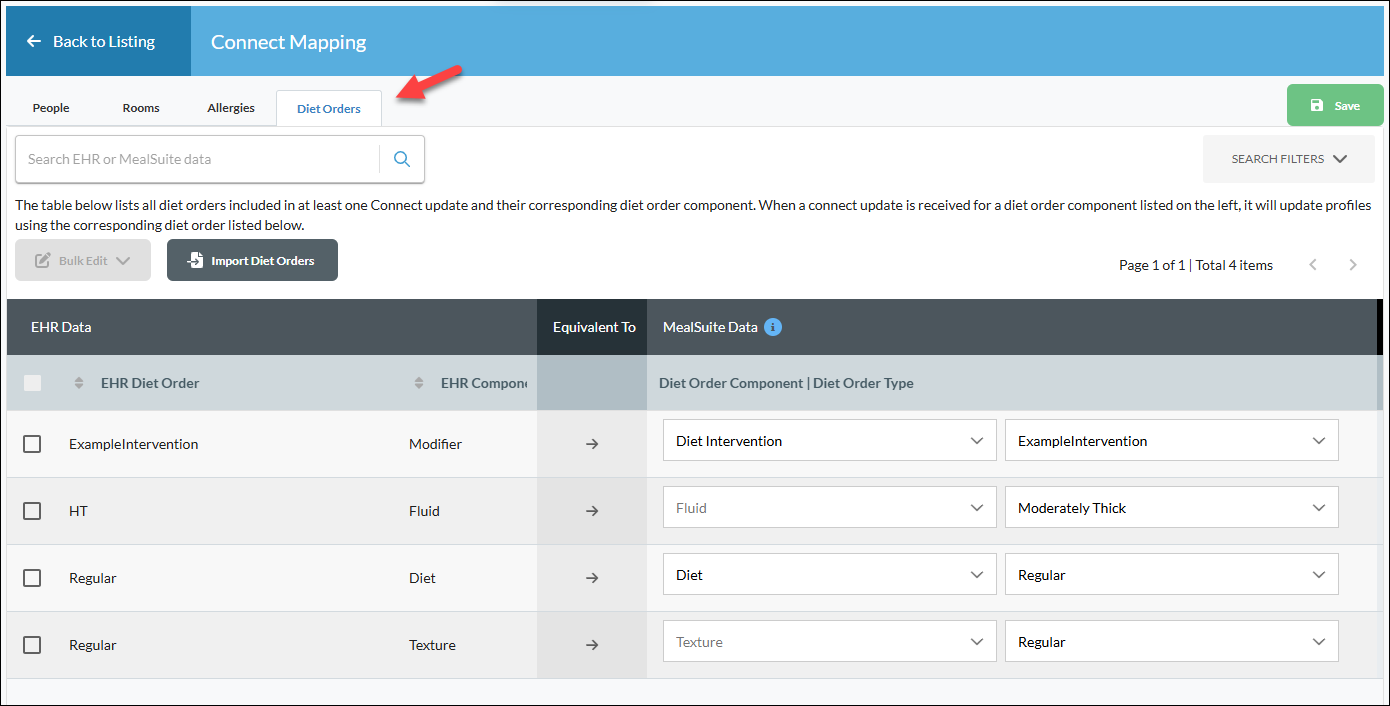Click the arrow in ExampleIntervention row

click(x=592, y=443)
